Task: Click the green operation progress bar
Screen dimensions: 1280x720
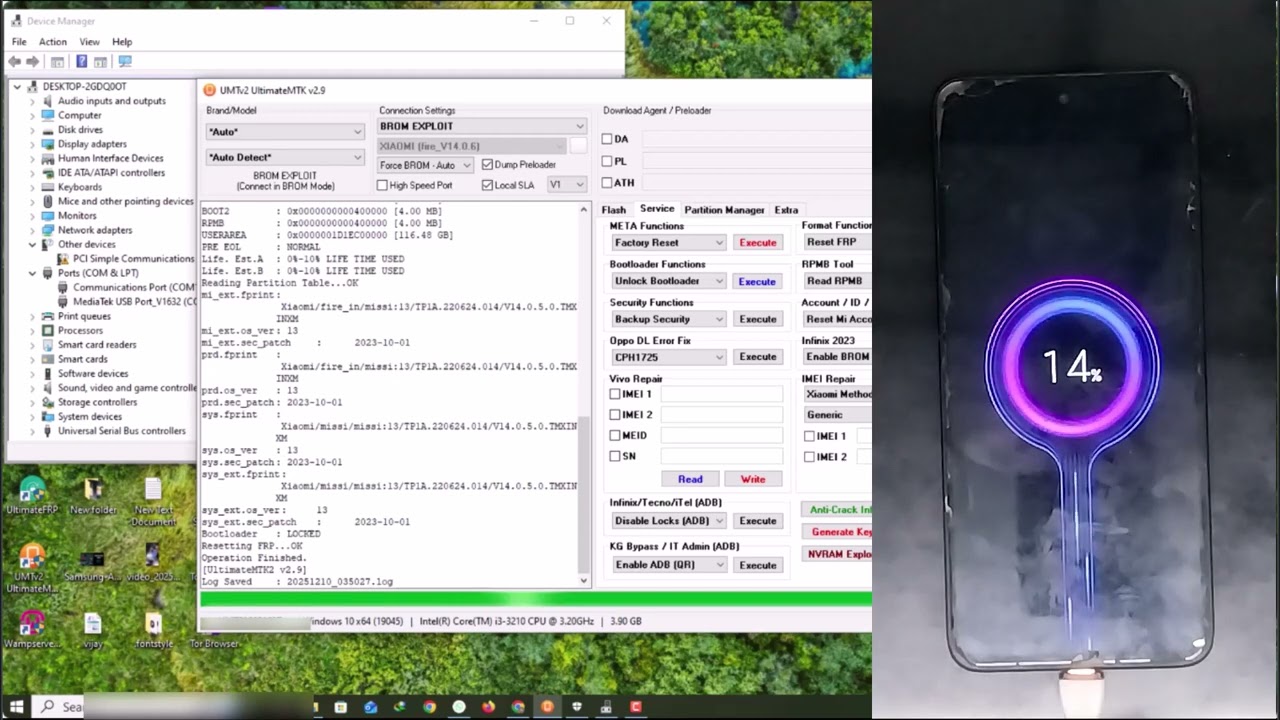Action: [x=536, y=599]
